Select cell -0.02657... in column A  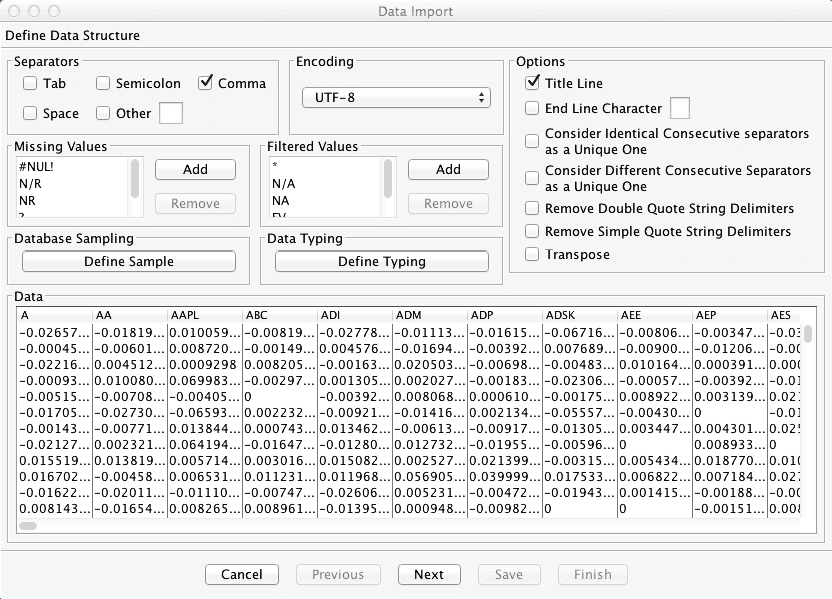point(55,333)
